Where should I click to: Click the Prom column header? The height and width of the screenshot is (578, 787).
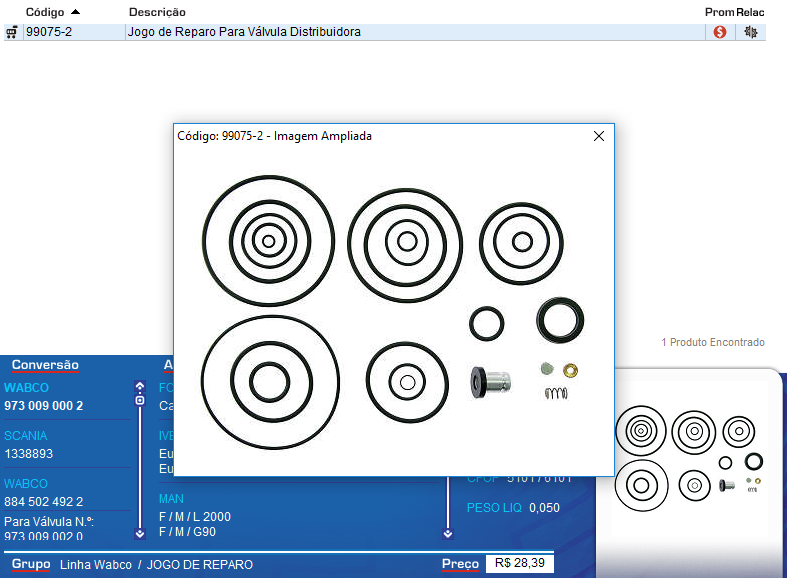tap(719, 12)
